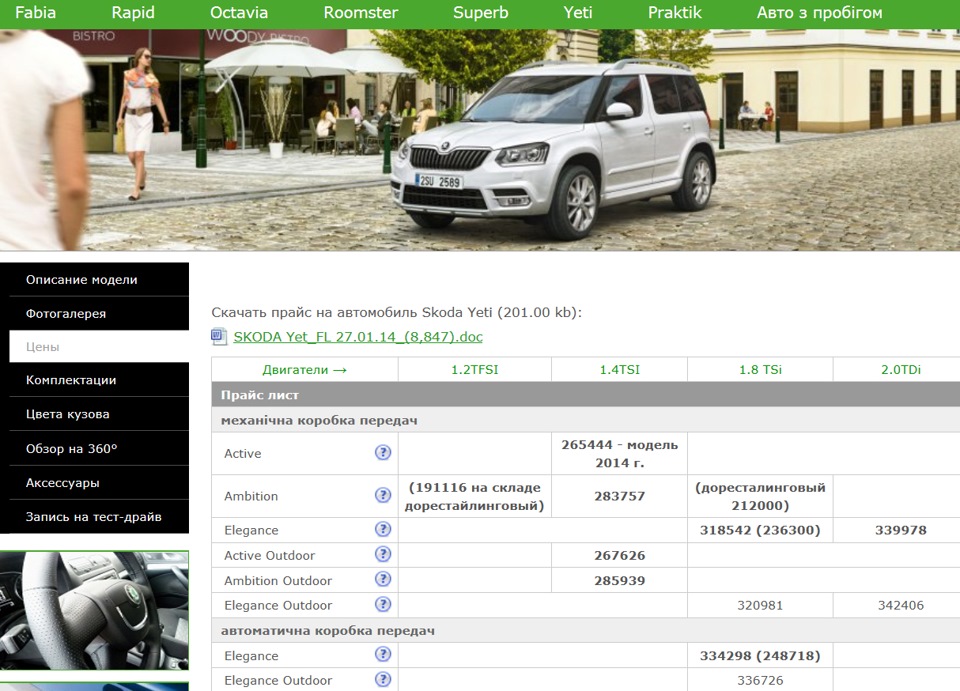
Task: Click механічна коробка передач section heading
Action: coord(319,420)
